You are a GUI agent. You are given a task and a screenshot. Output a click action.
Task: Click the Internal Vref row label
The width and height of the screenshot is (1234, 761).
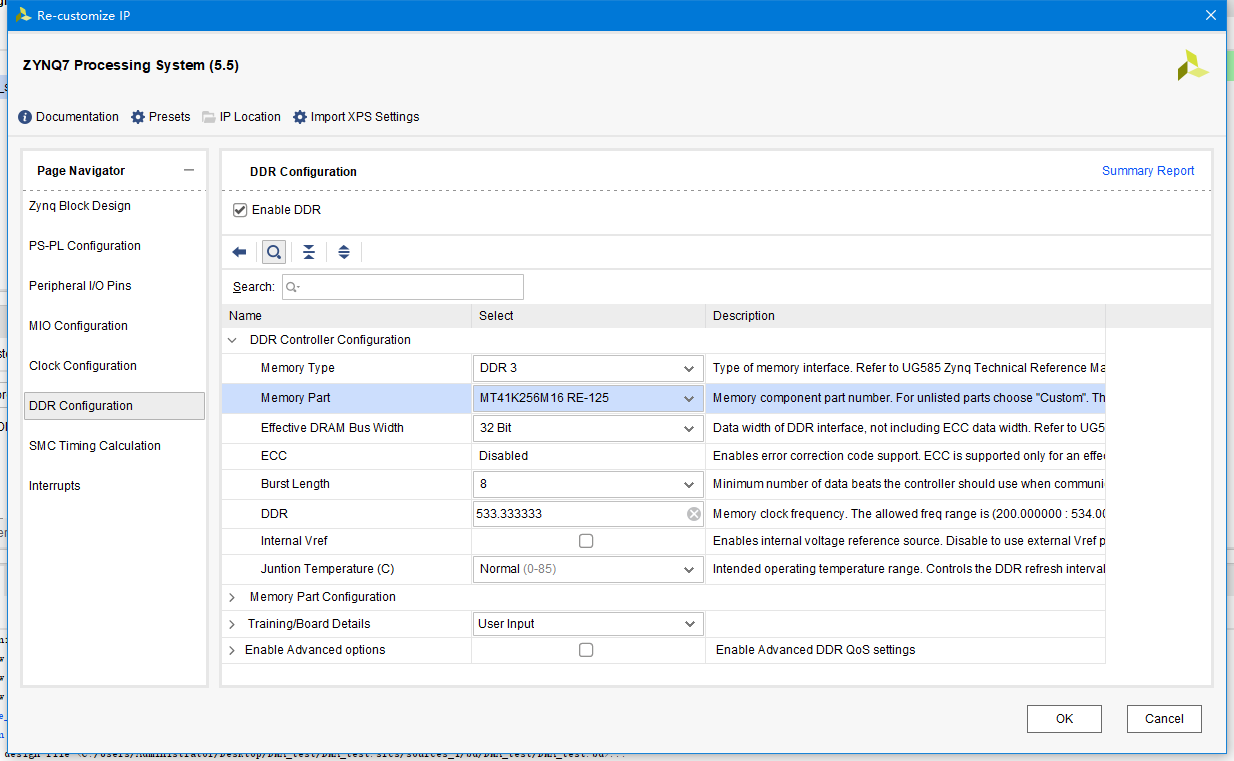pos(294,541)
